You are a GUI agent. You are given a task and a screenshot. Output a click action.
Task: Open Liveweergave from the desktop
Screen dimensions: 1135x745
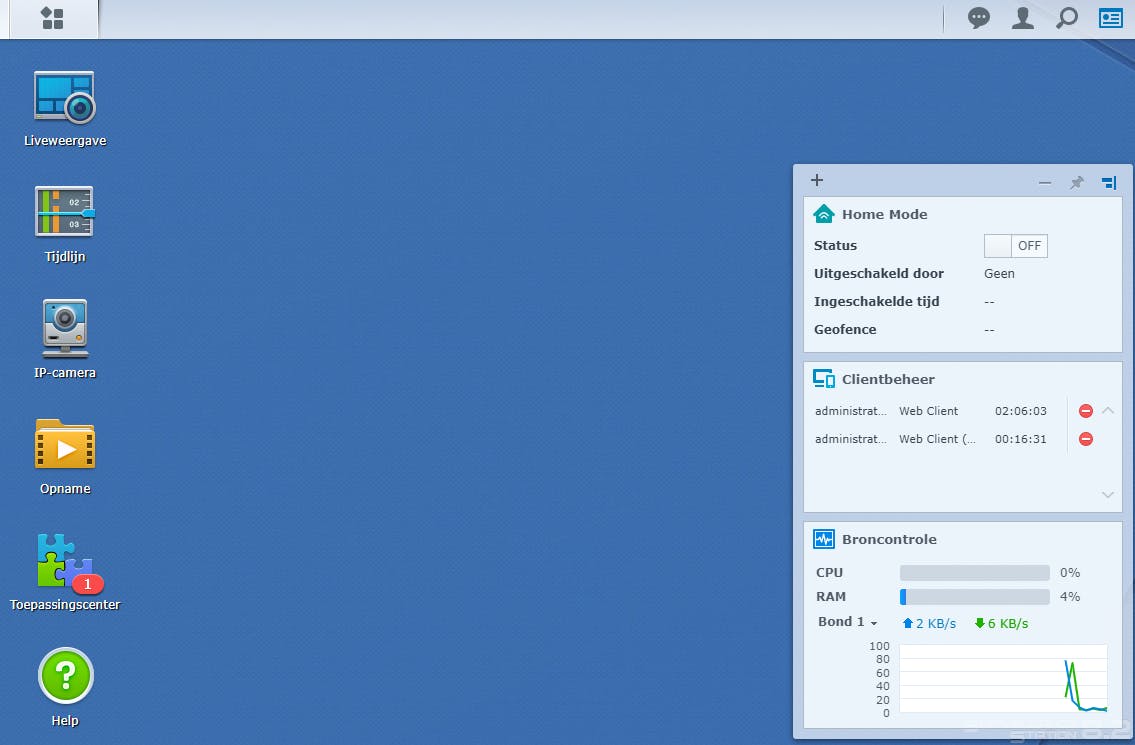64,97
